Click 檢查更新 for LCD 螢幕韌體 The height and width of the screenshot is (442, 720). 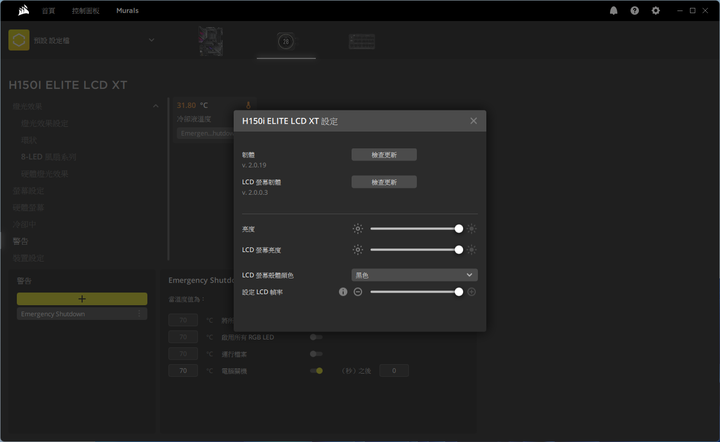point(384,182)
